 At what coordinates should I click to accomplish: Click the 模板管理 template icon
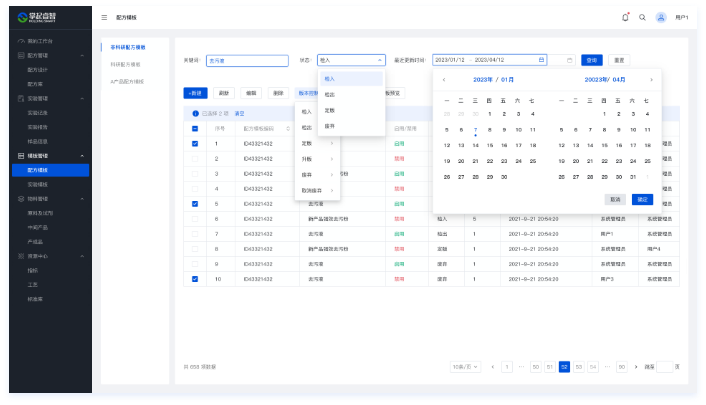tap(21, 156)
